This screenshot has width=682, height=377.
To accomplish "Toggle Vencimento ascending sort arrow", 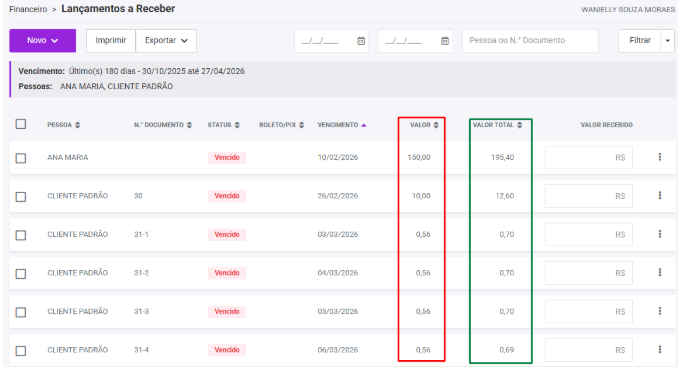I will tap(364, 125).
